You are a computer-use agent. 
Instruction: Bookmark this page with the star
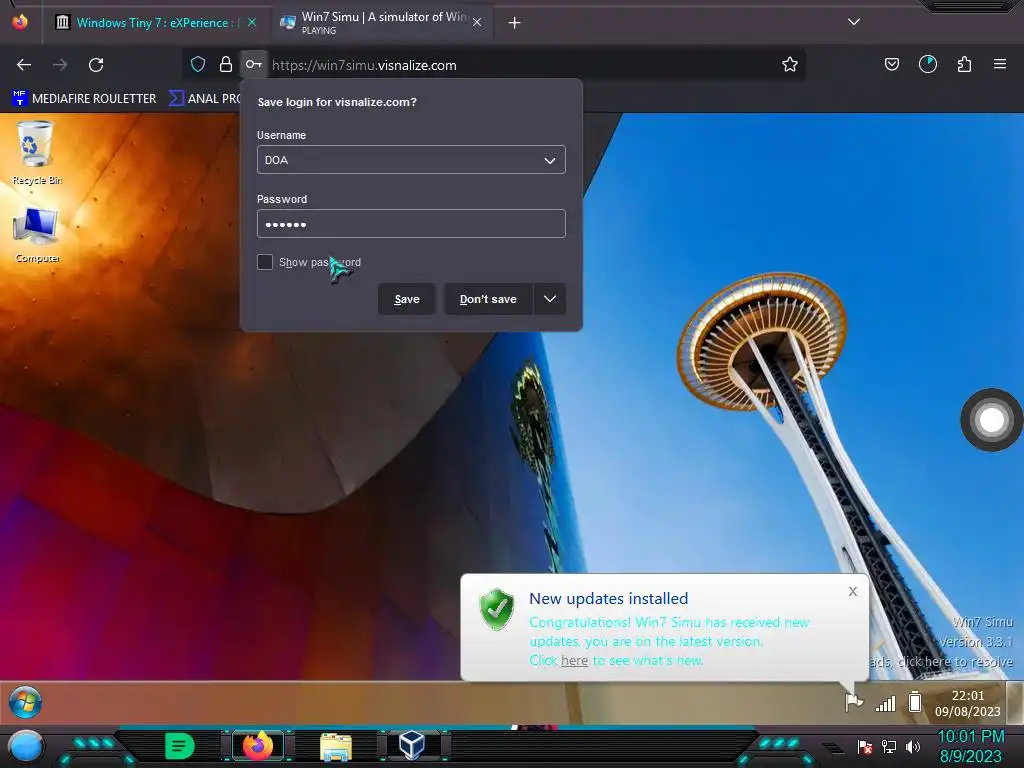pyautogui.click(x=790, y=64)
